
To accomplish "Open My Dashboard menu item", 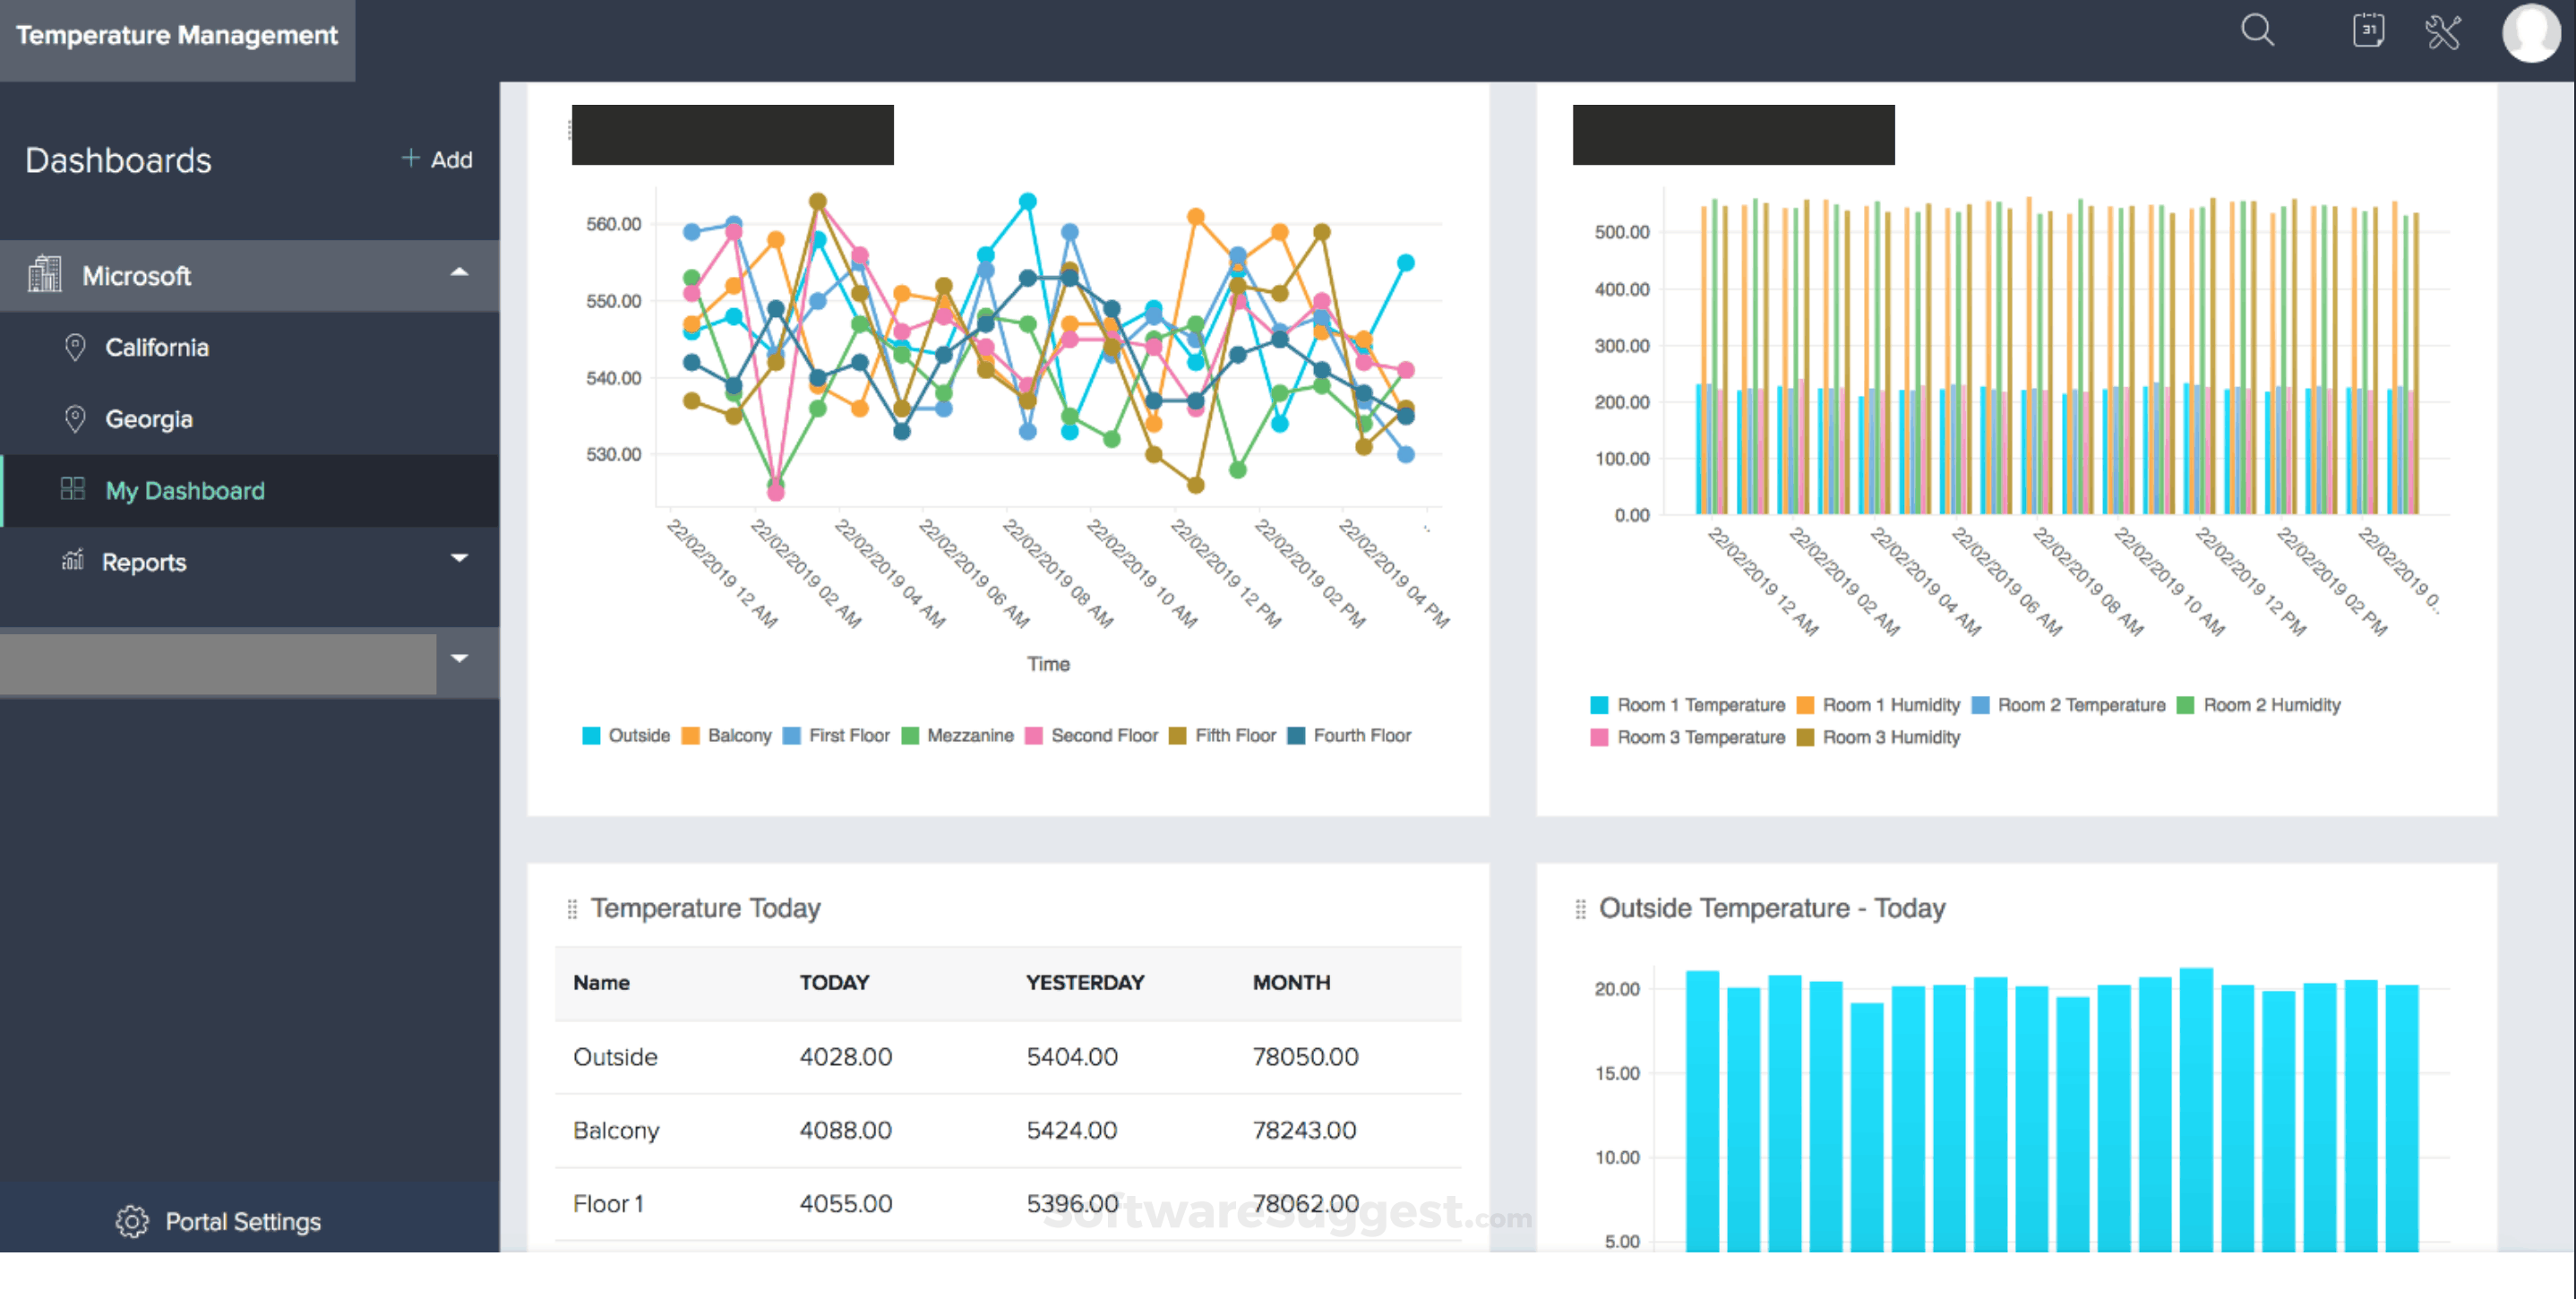I will click(x=185, y=491).
